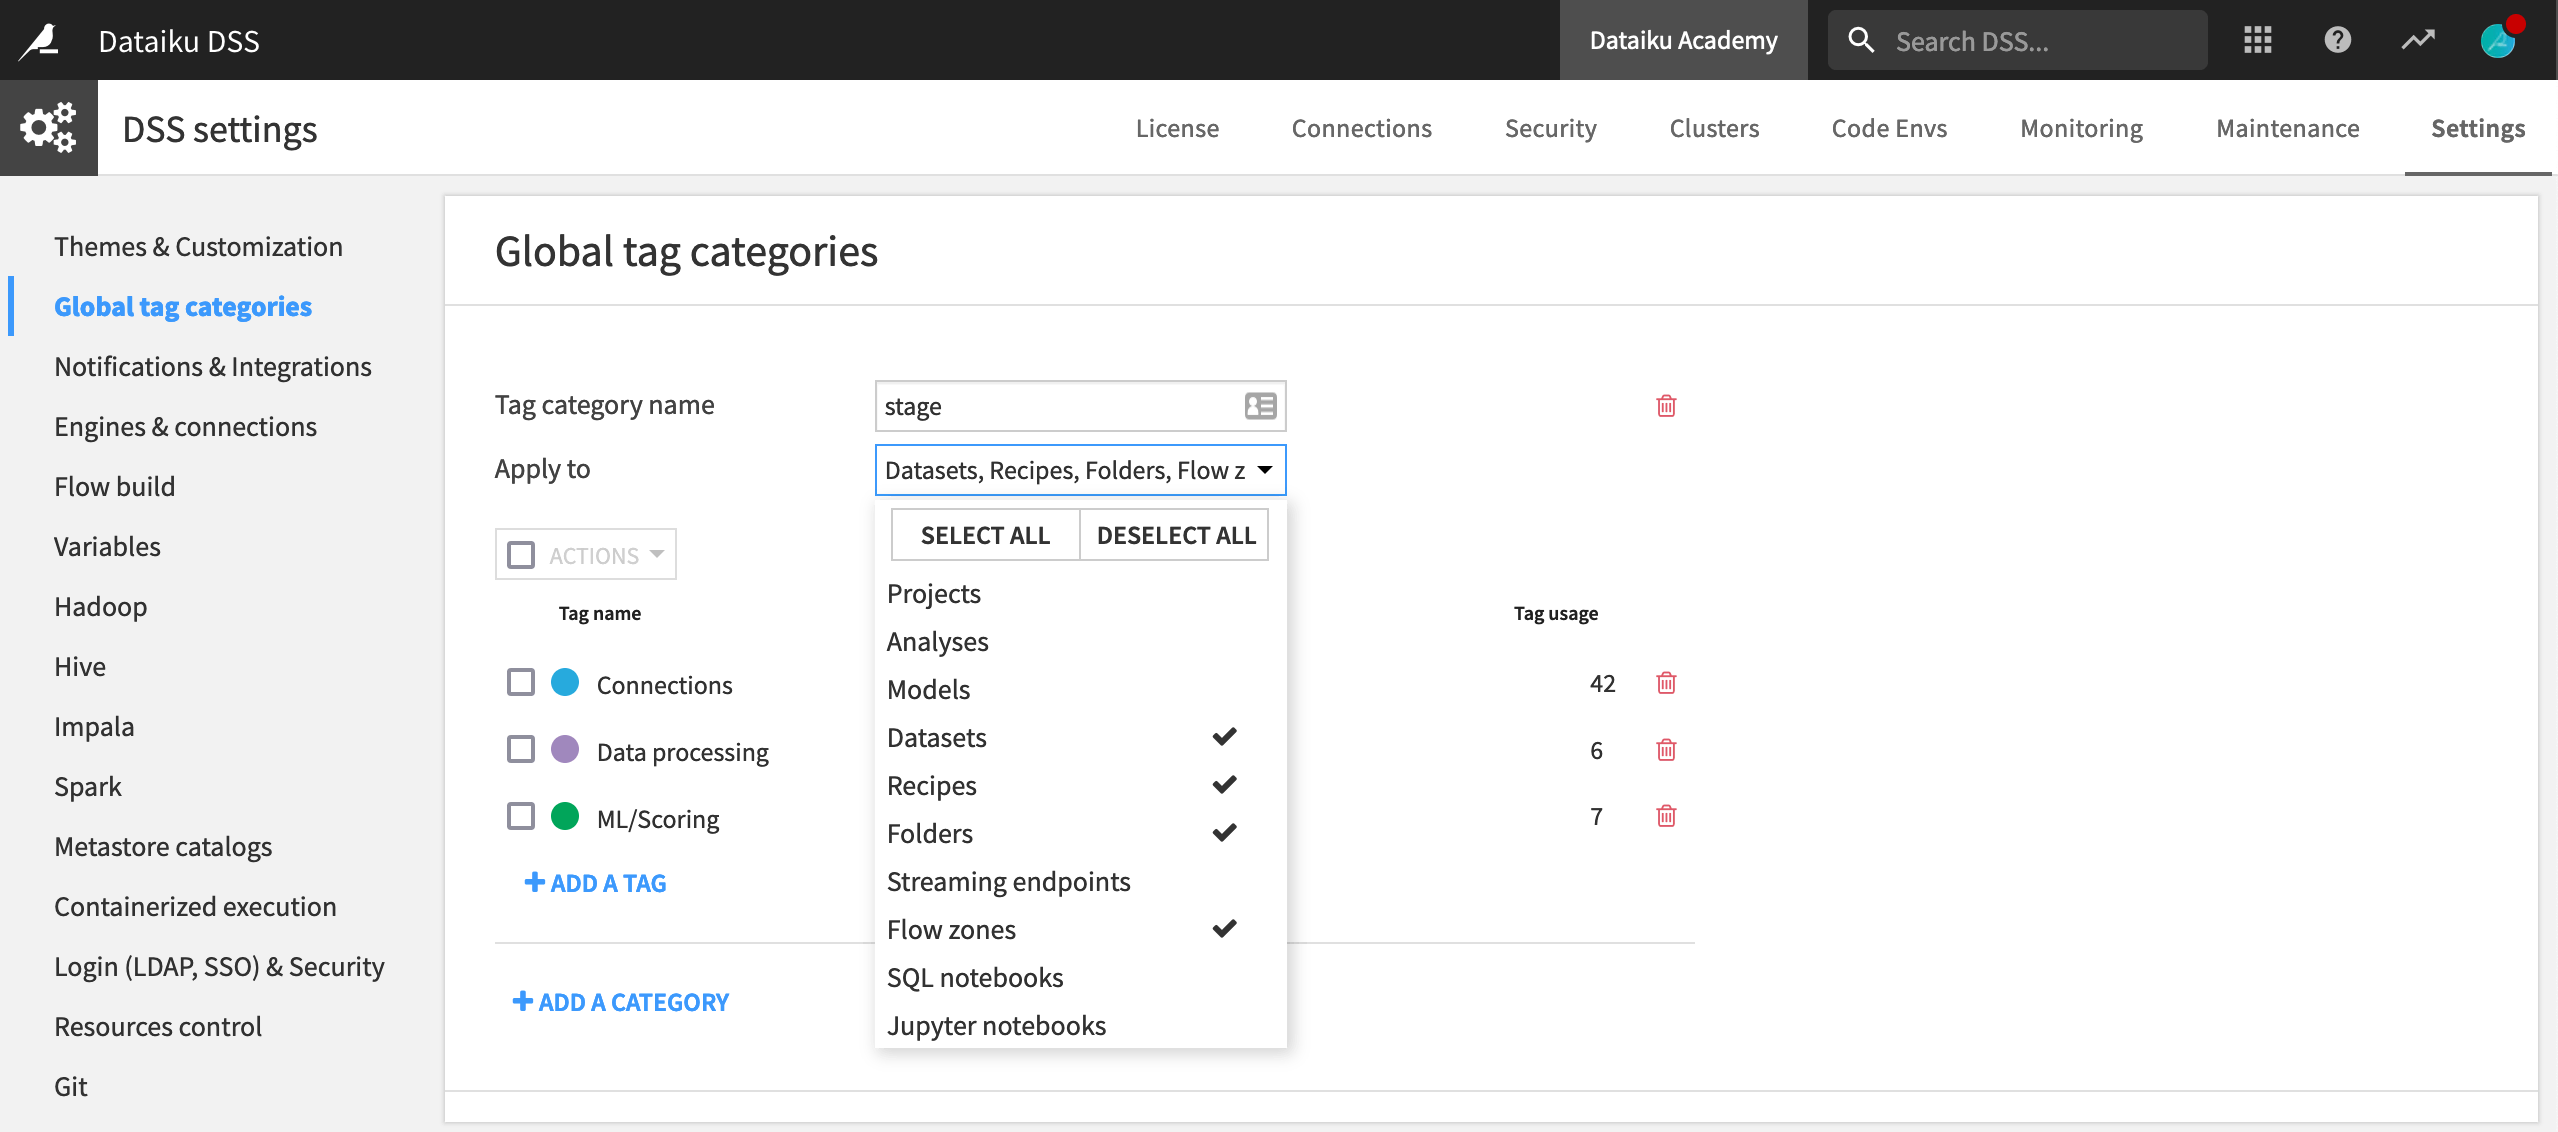This screenshot has width=2558, height=1132.
Task: Open the Monitoring tab
Action: pos(2081,128)
